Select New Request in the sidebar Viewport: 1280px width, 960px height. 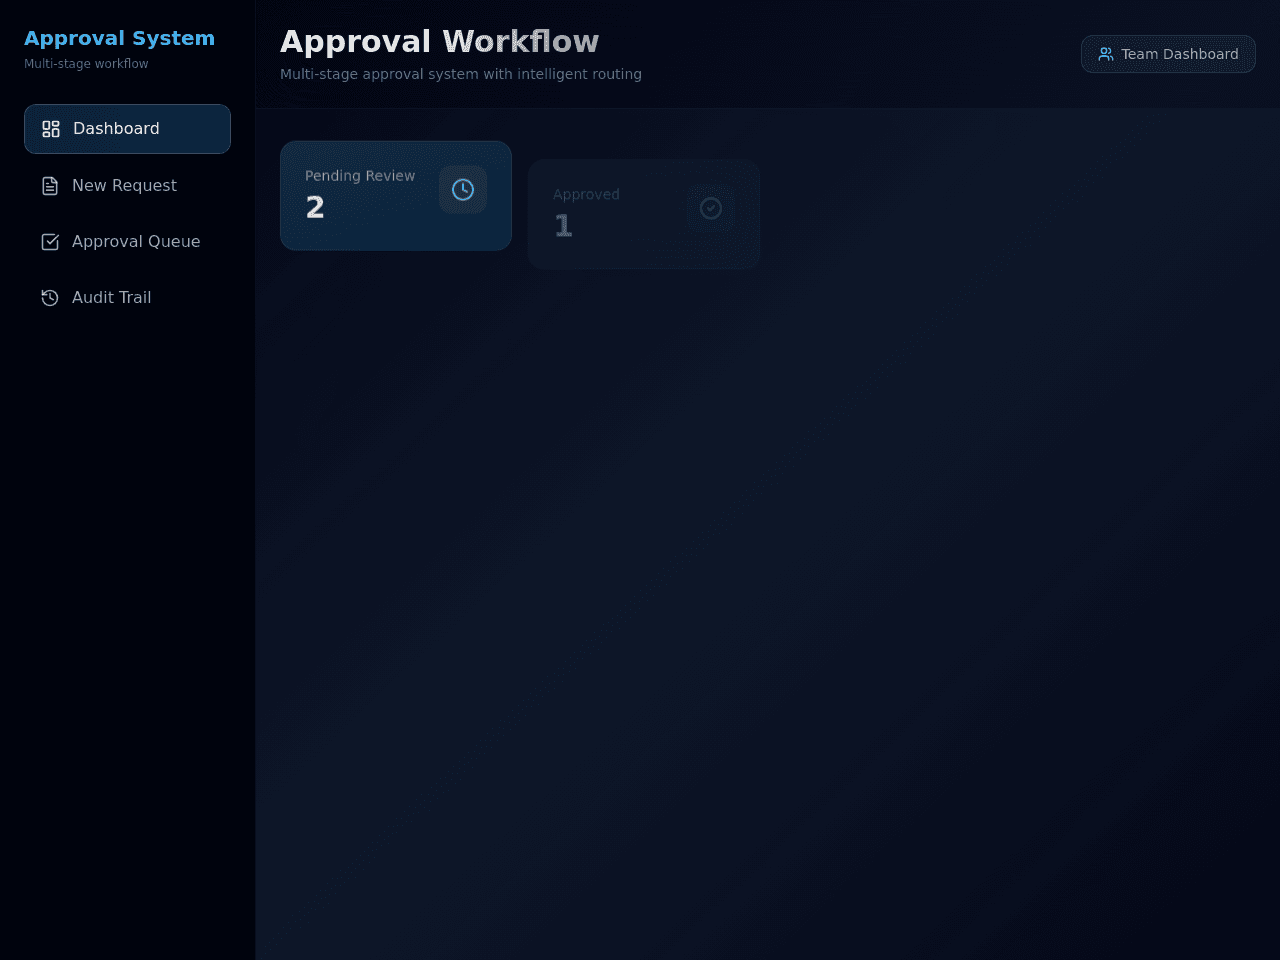127,185
